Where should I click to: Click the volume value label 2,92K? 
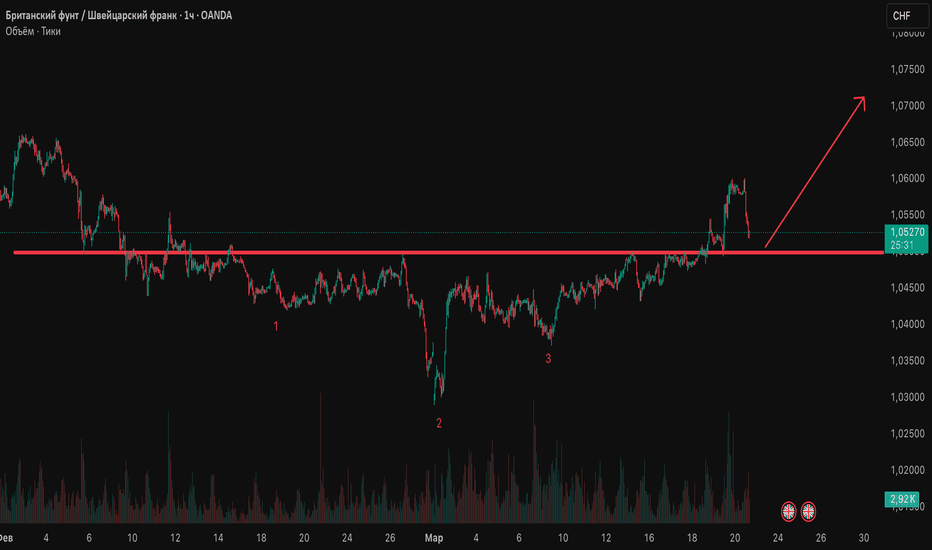pyautogui.click(x=902, y=499)
